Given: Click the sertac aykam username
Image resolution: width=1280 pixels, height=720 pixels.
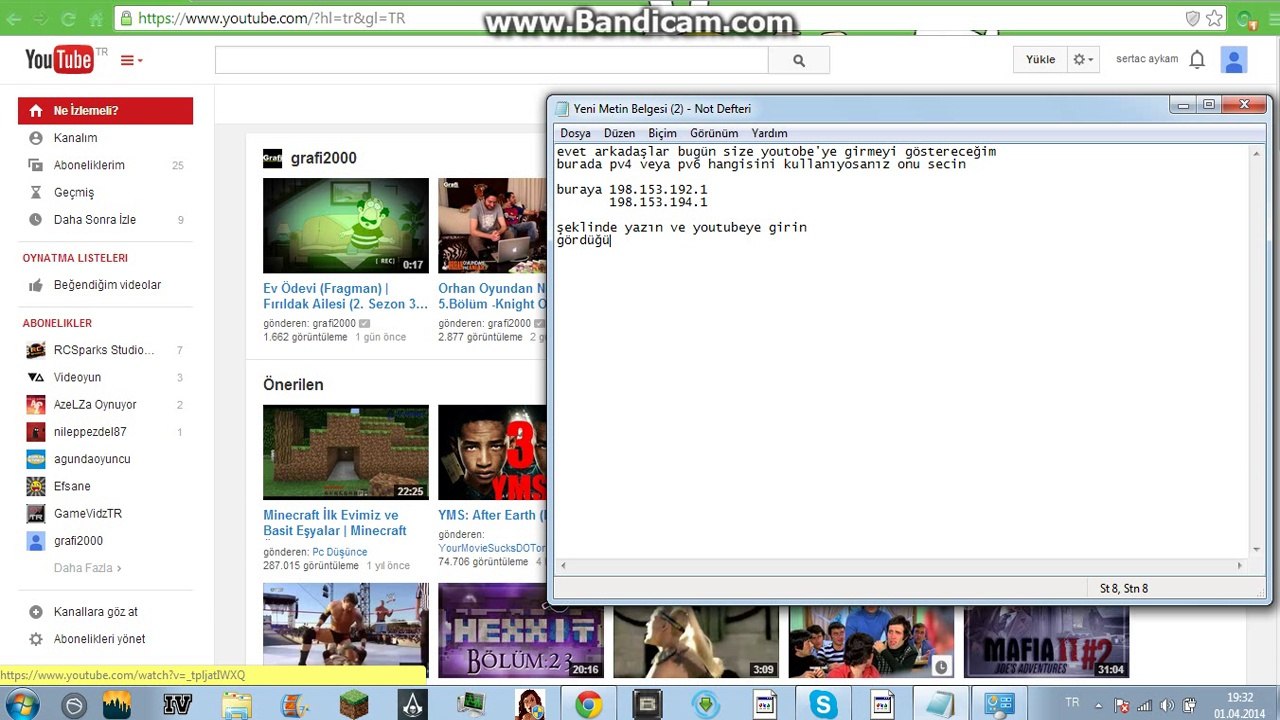Looking at the screenshot, I should click(x=1147, y=59).
